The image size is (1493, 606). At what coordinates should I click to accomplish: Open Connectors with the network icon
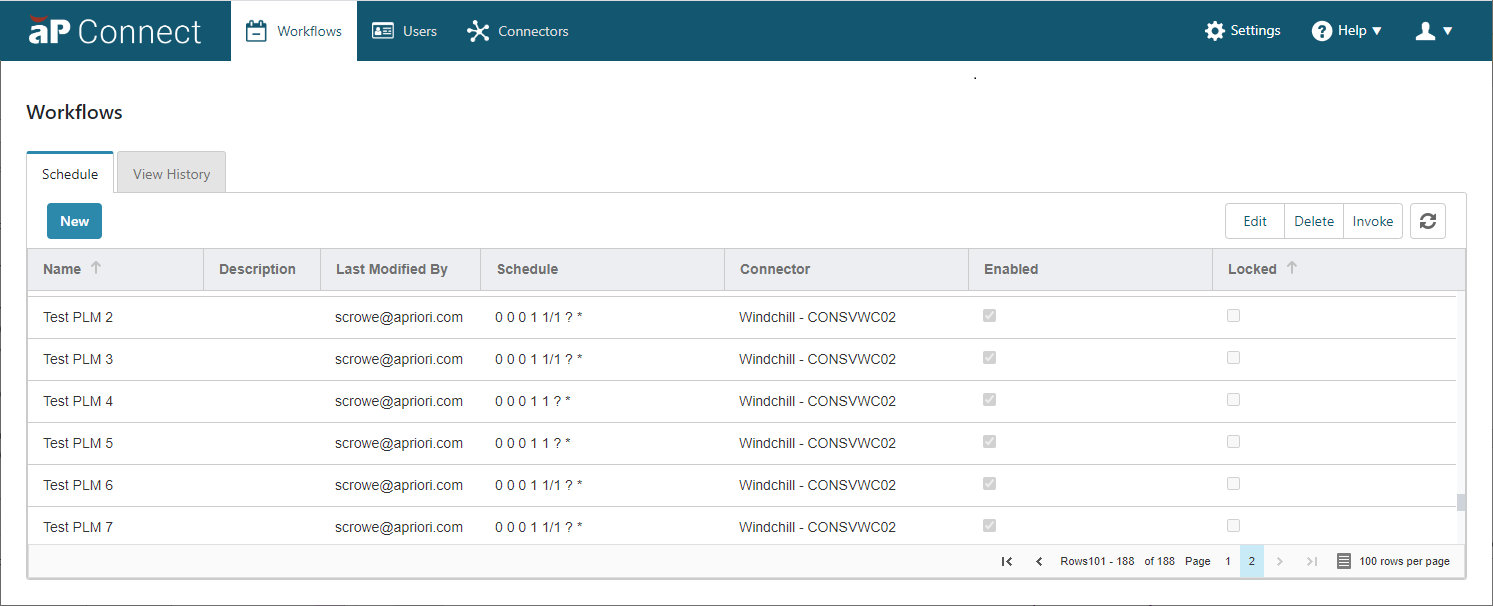click(x=478, y=31)
